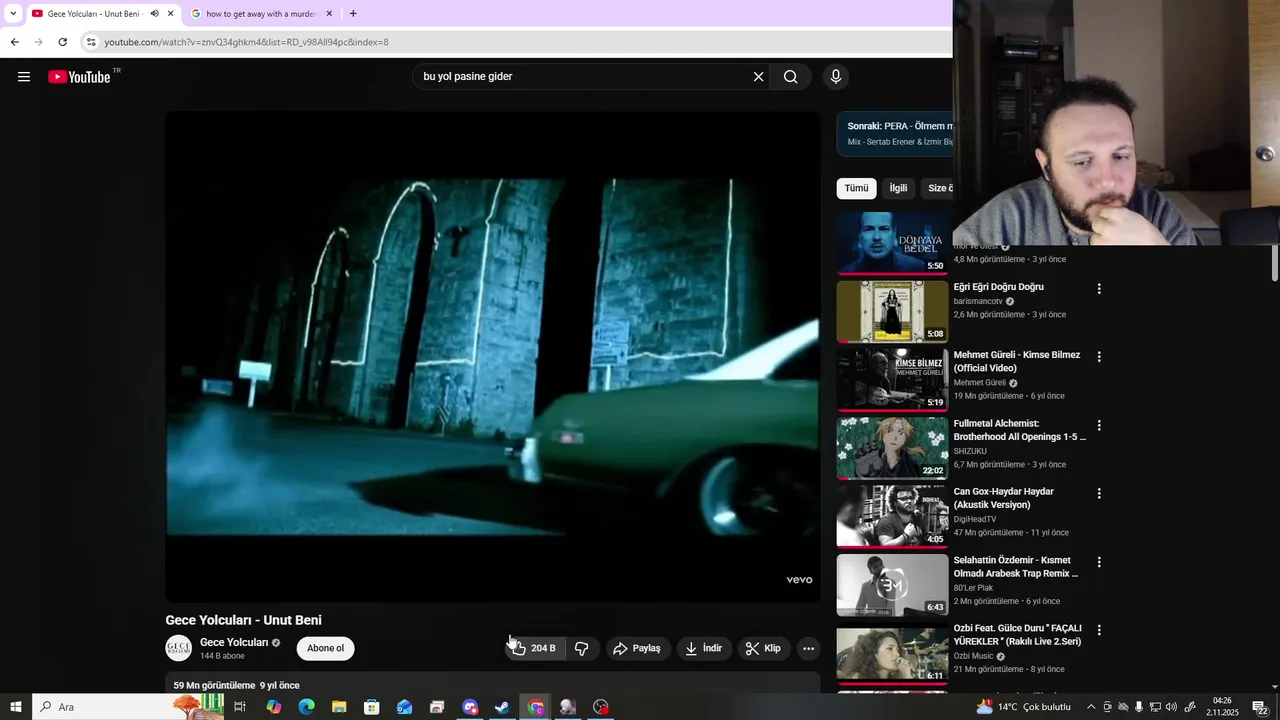1280x720 pixels.
Task: Expand the description at 59 Mn görüntüleme
Action: point(492,685)
